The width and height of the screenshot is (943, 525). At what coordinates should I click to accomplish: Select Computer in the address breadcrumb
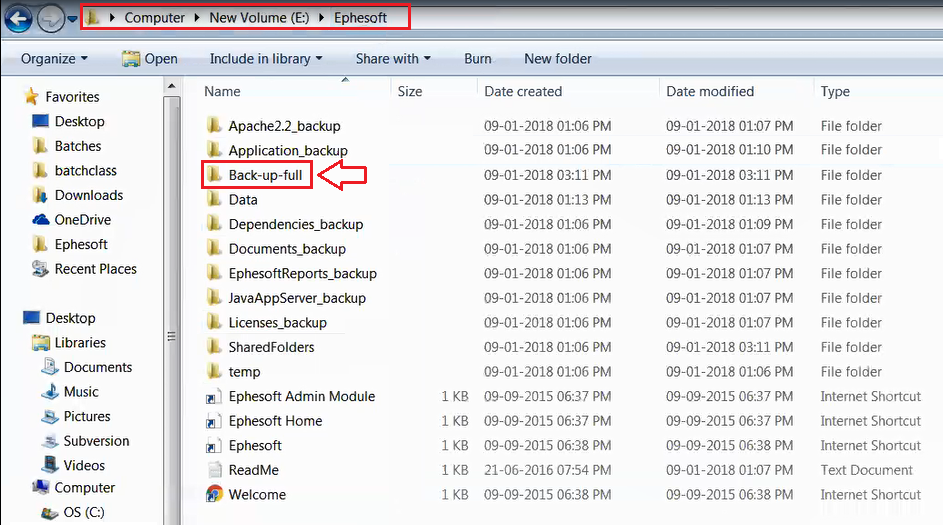coord(155,18)
